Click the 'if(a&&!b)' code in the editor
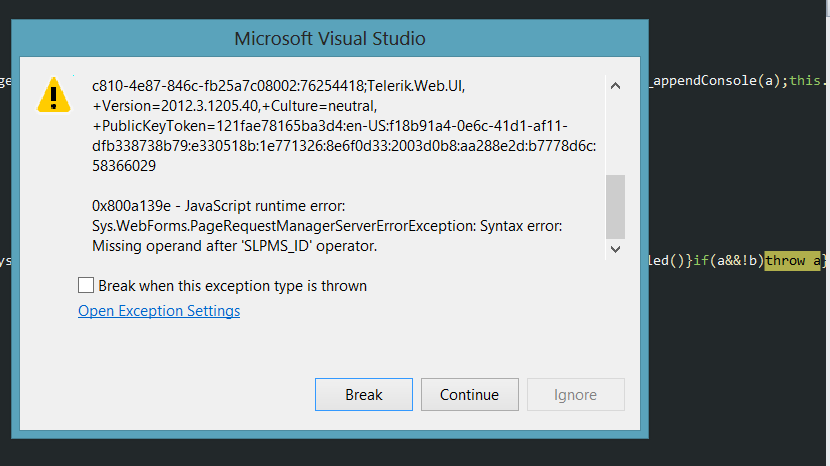 729,261
